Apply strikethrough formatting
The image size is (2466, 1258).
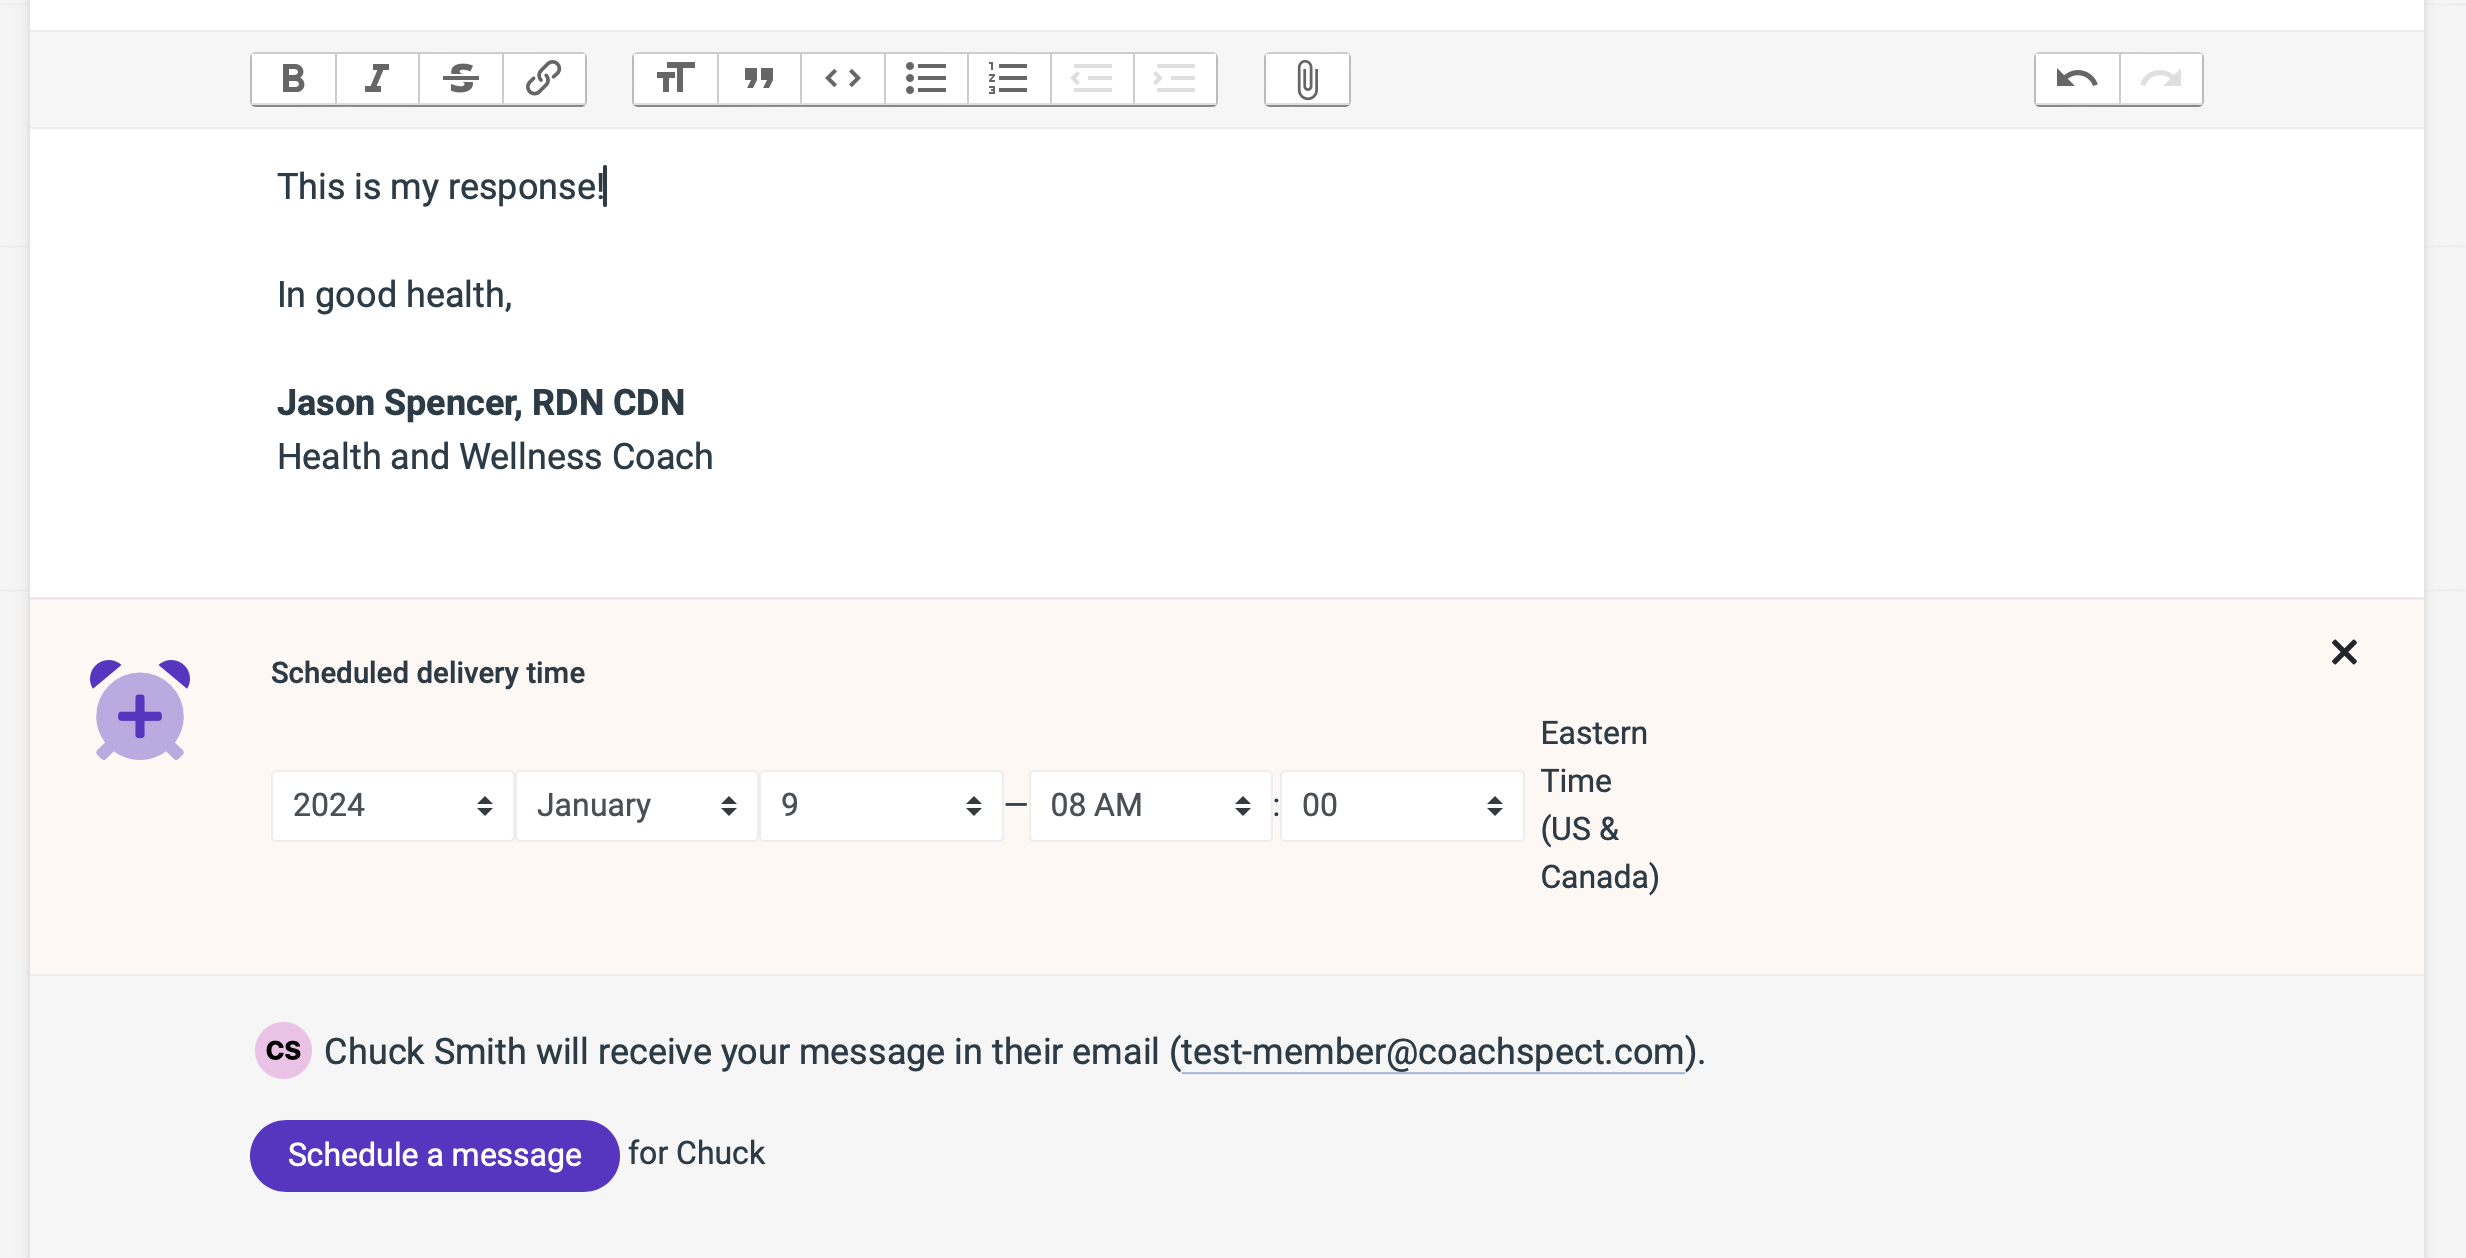[x=460, y=78]
